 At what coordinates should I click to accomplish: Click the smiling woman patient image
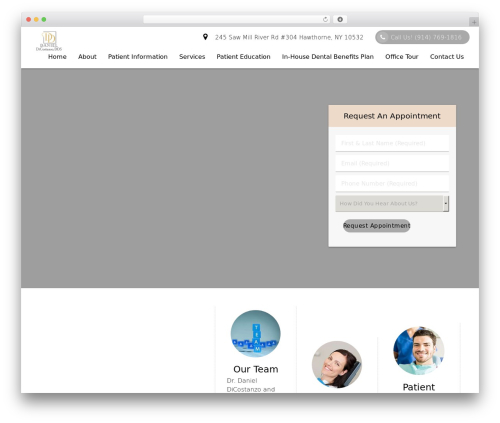(337, 364)
